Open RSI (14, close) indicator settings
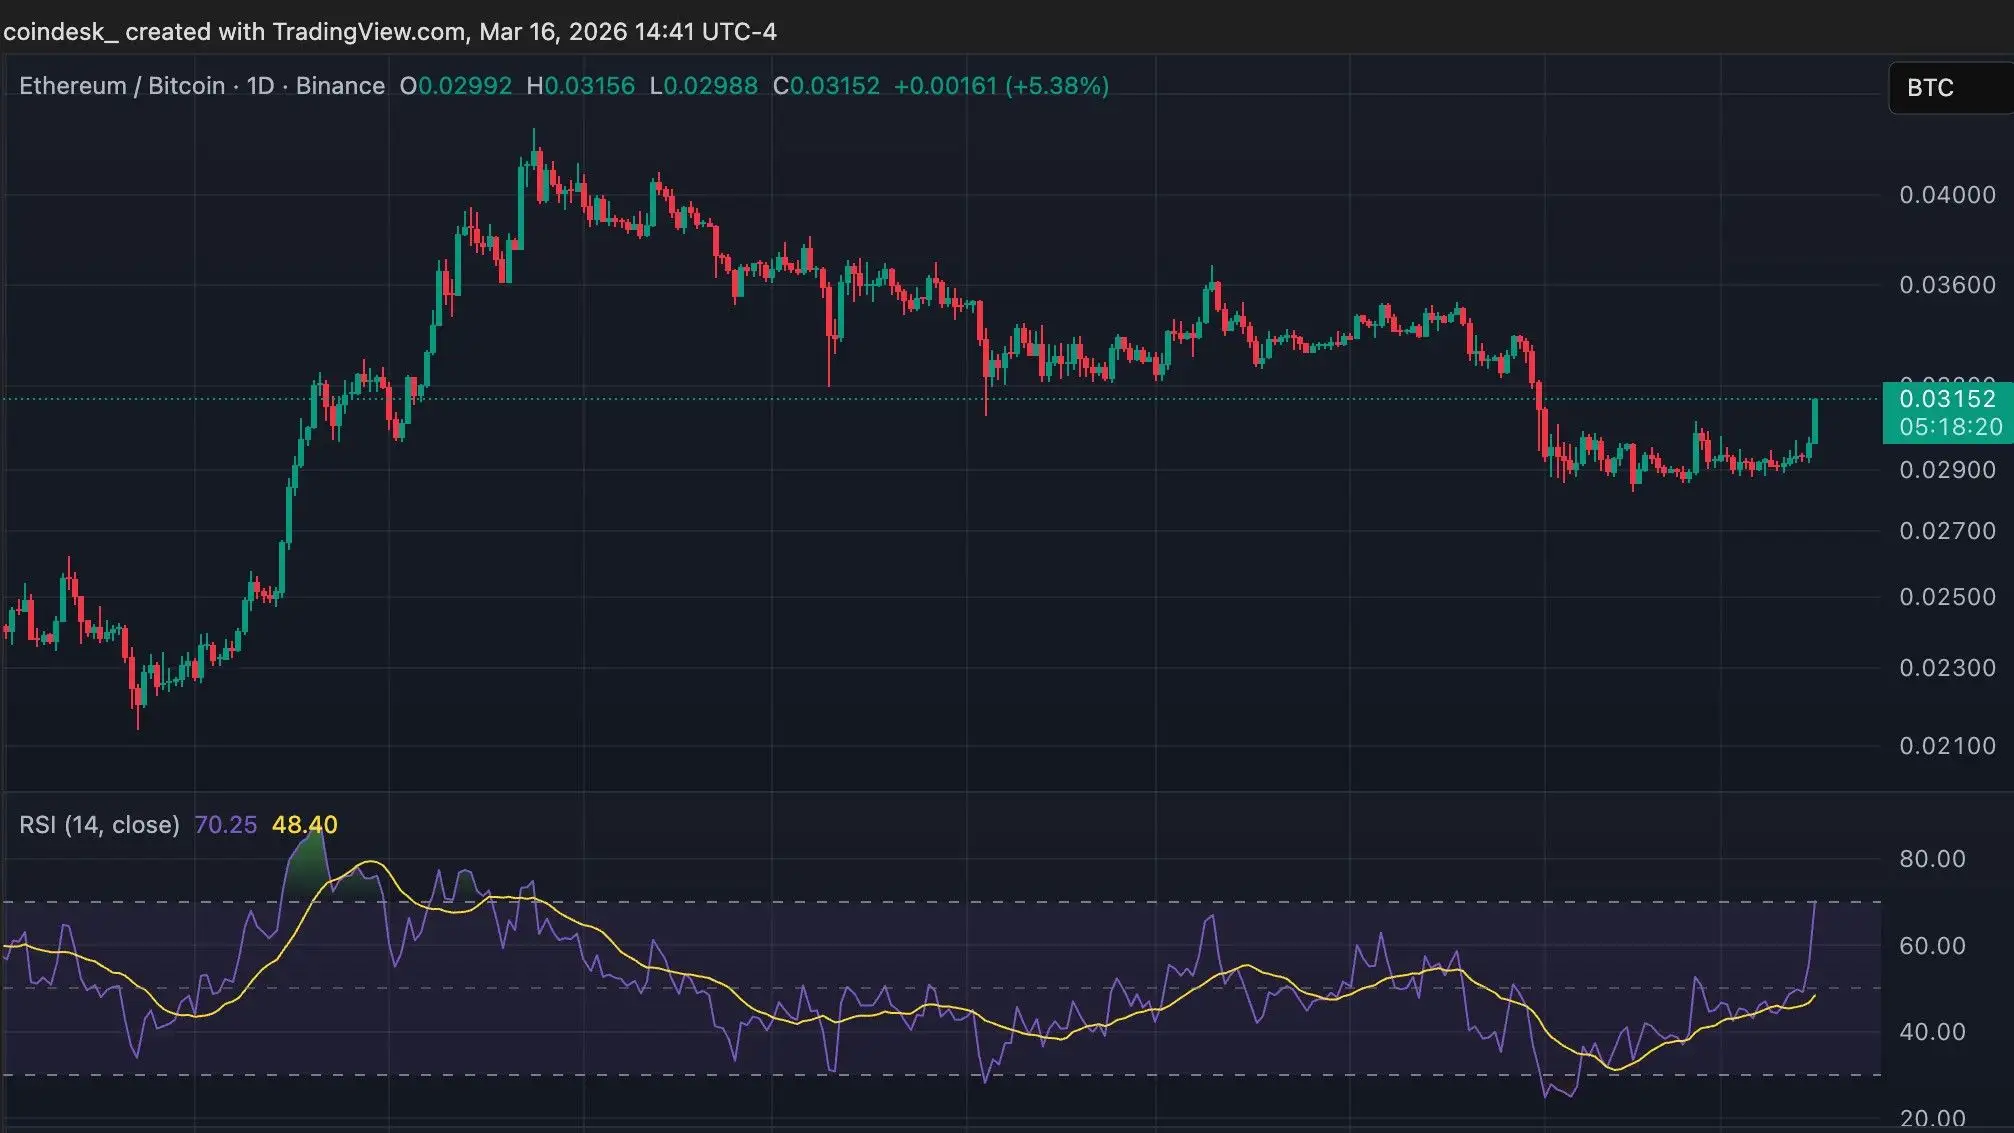2014x1133 pixels. click(98, 825)
